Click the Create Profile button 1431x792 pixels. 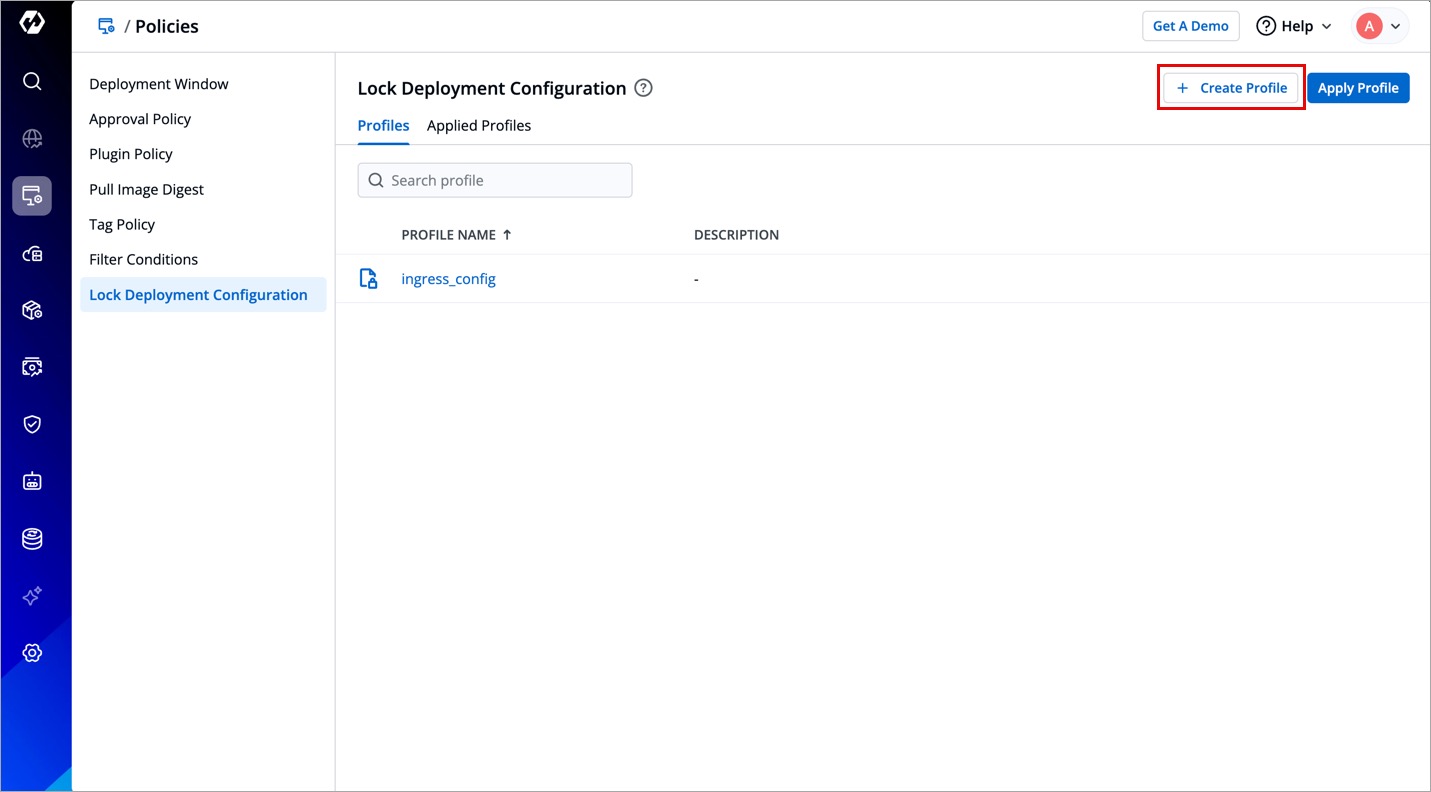click(1231, 88)
